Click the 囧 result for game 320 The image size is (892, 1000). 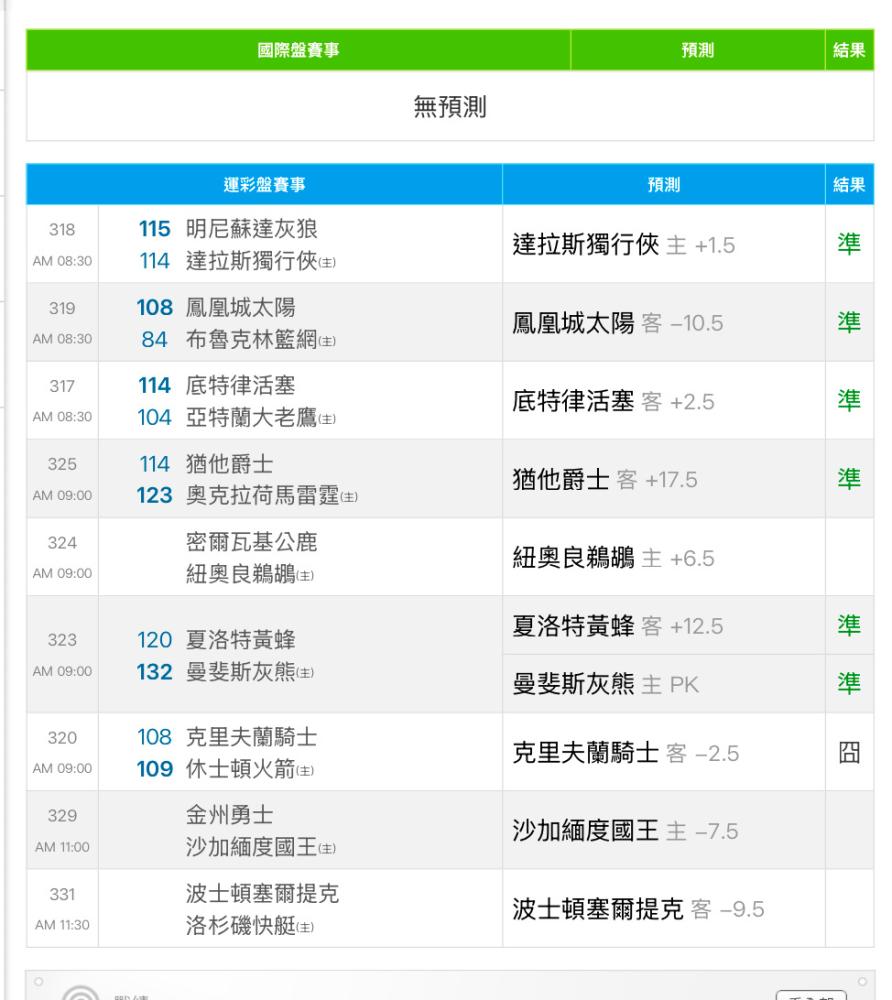(x=849, y=753)
